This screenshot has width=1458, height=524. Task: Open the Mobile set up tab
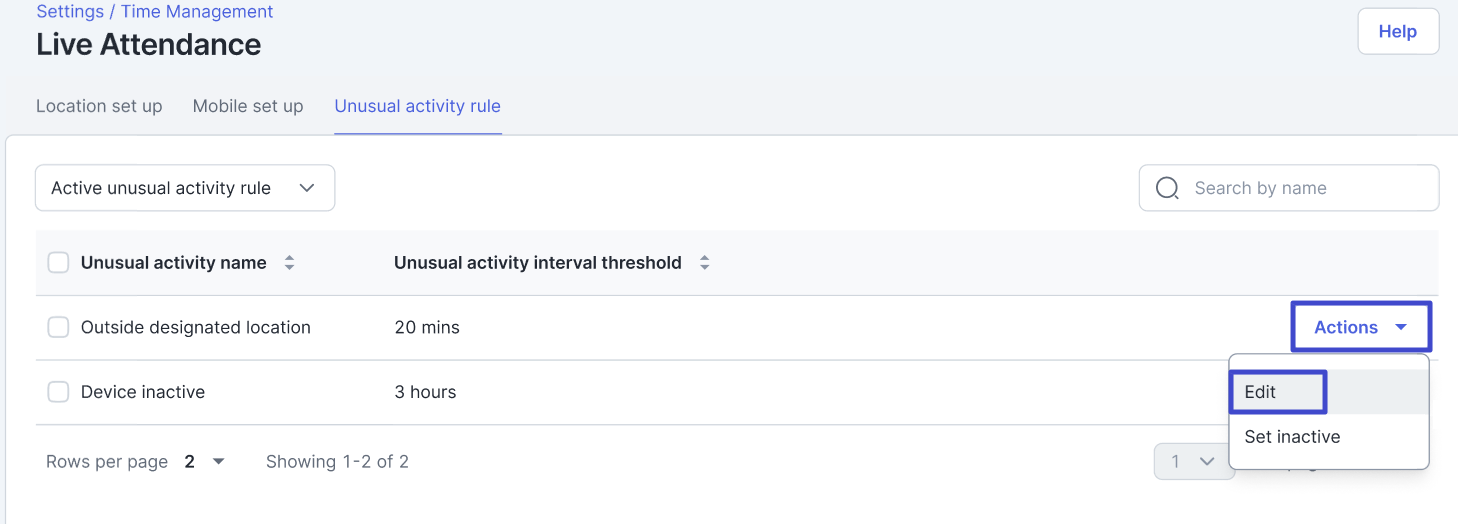(248, 106)
